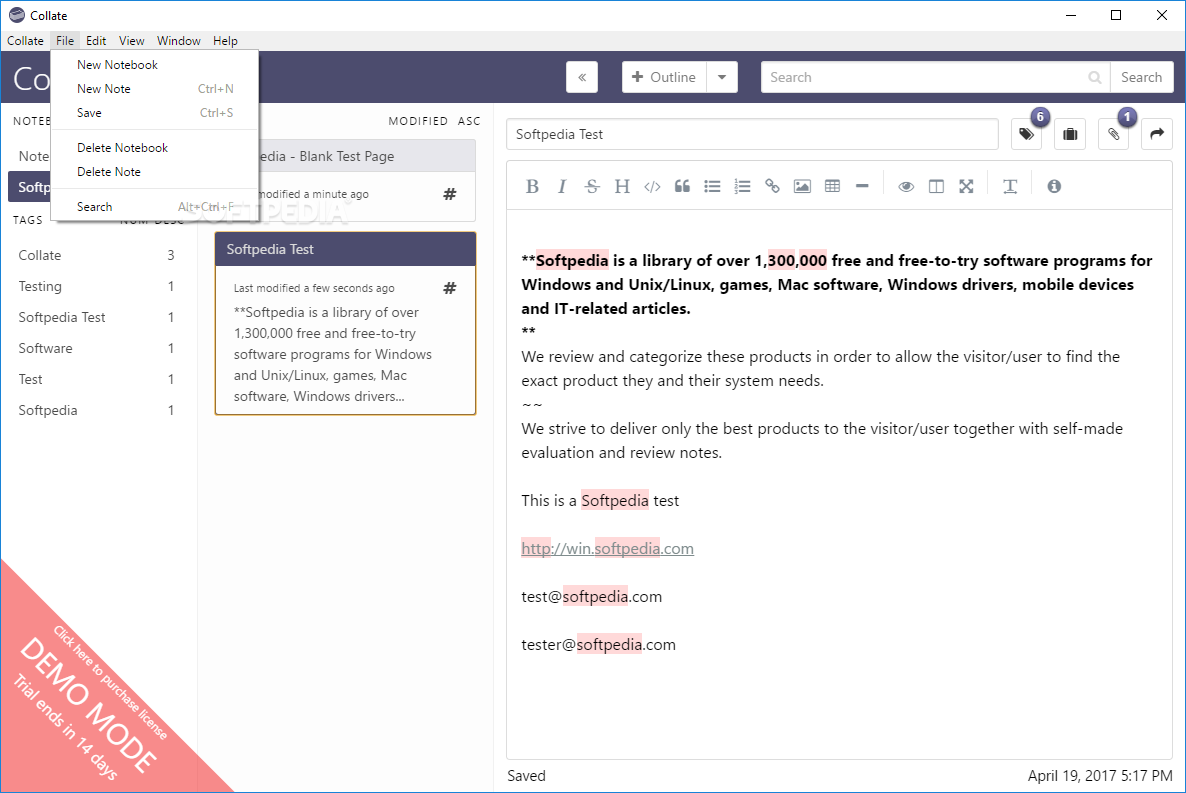Select New Notebook from File menu
This screenshot has height=793, width=1186.
click(x=155, y=65)
